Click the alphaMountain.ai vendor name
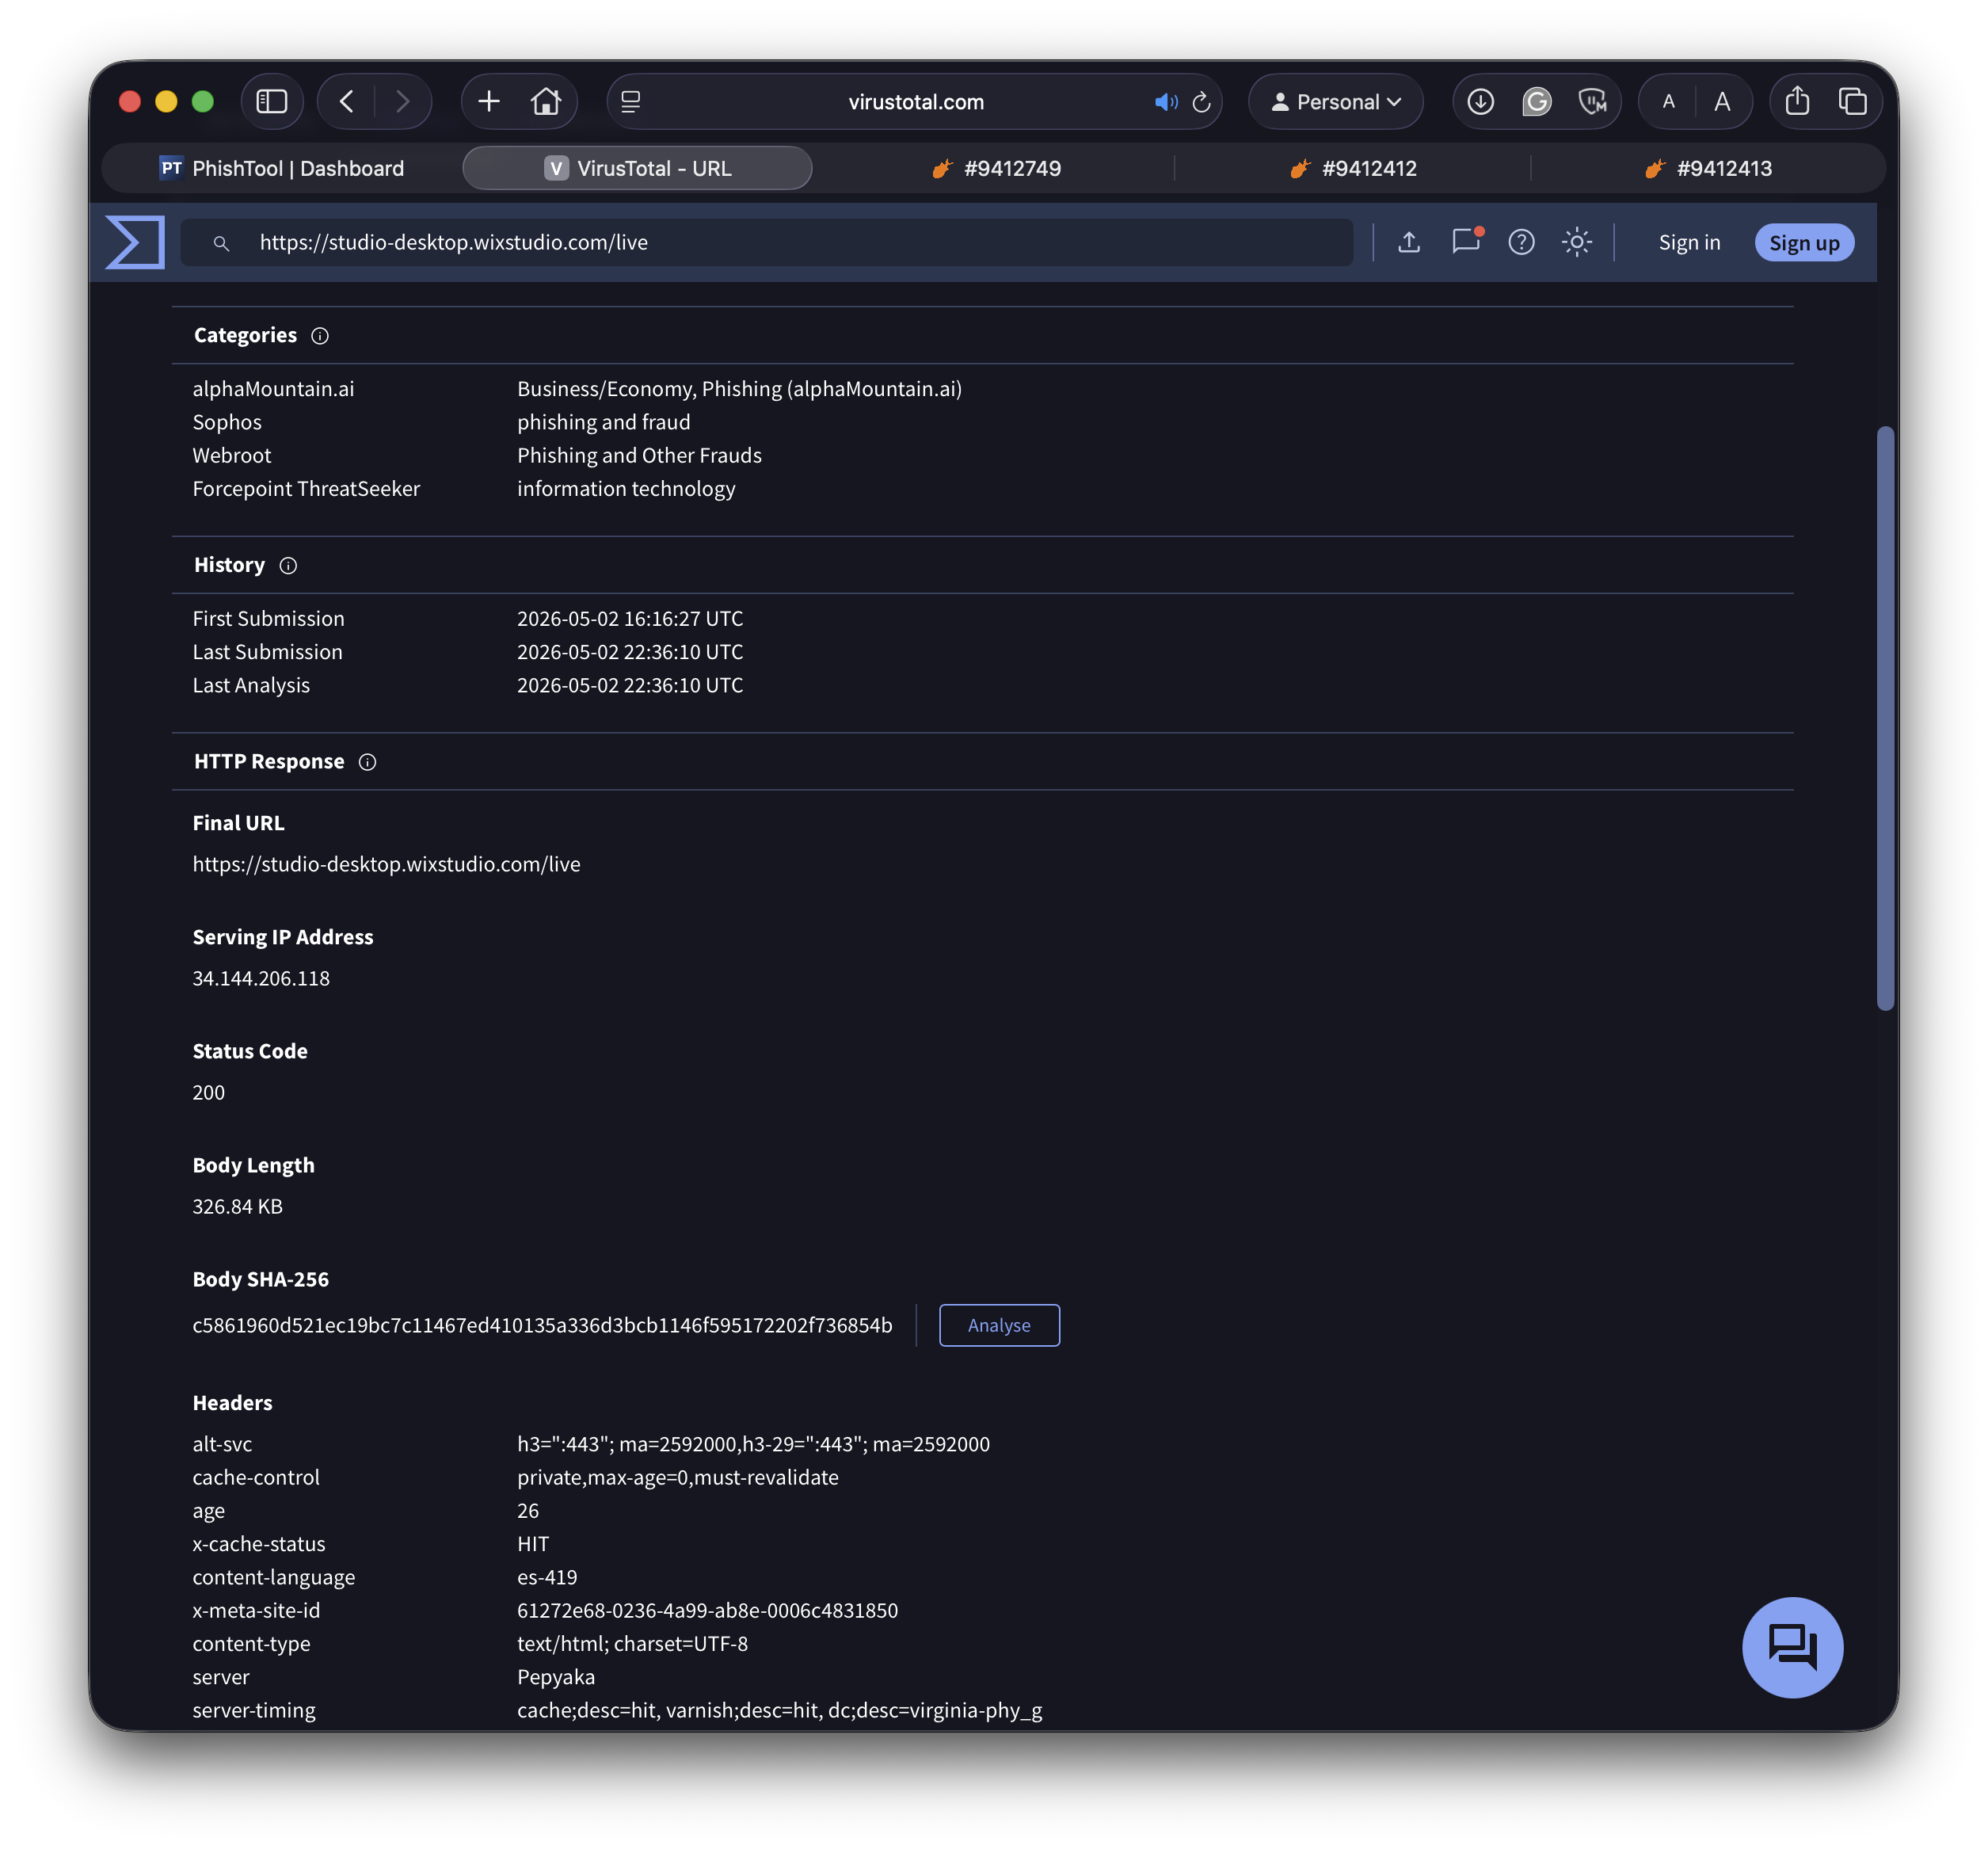The height and width of the screenshot is (1849, 1988). pyautogui.click(x=273, y=389)
